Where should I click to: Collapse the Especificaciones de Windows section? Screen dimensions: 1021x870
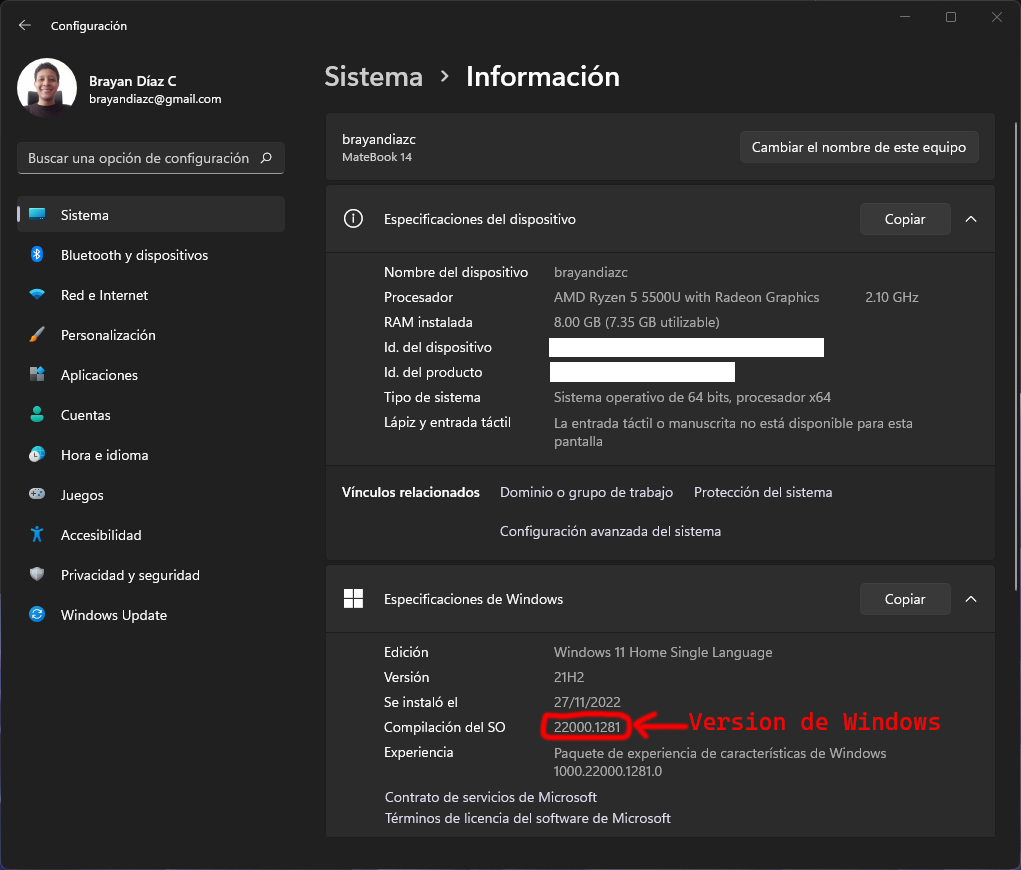(970, 598)
